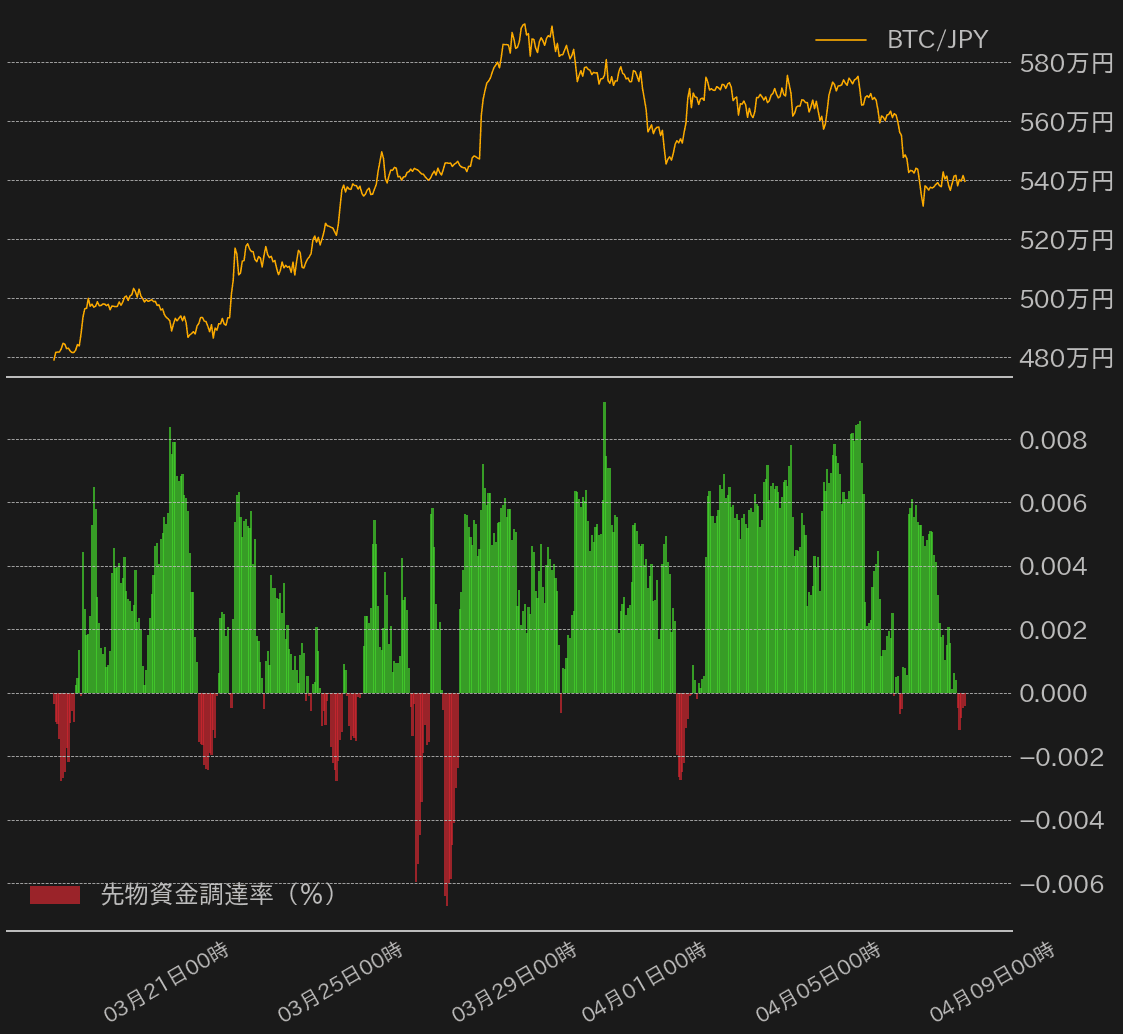Screen dimensions: 1123x1034
Task: Select the 560万円 price axis label
Action: click(1066, 123)
